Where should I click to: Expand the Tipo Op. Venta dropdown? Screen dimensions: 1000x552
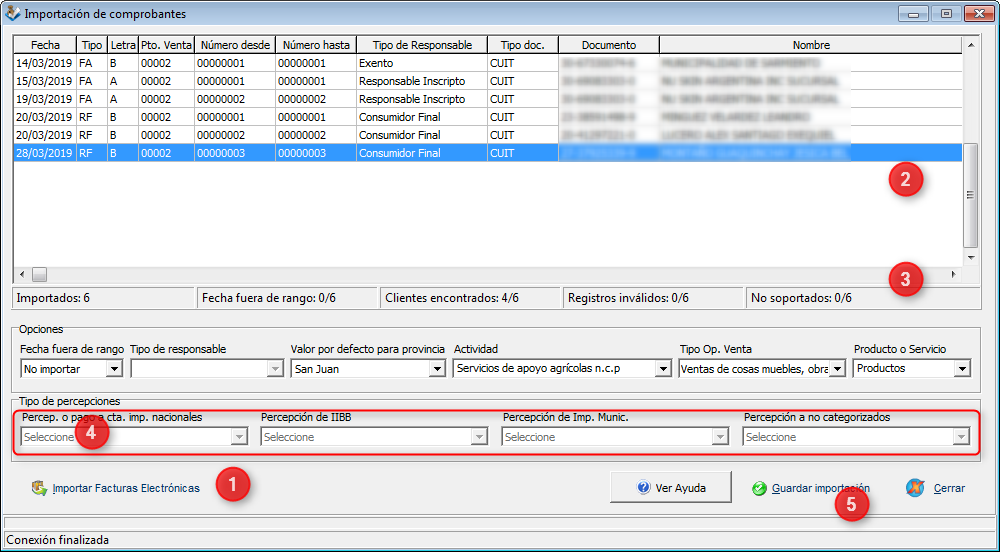(x=837, y=369)
